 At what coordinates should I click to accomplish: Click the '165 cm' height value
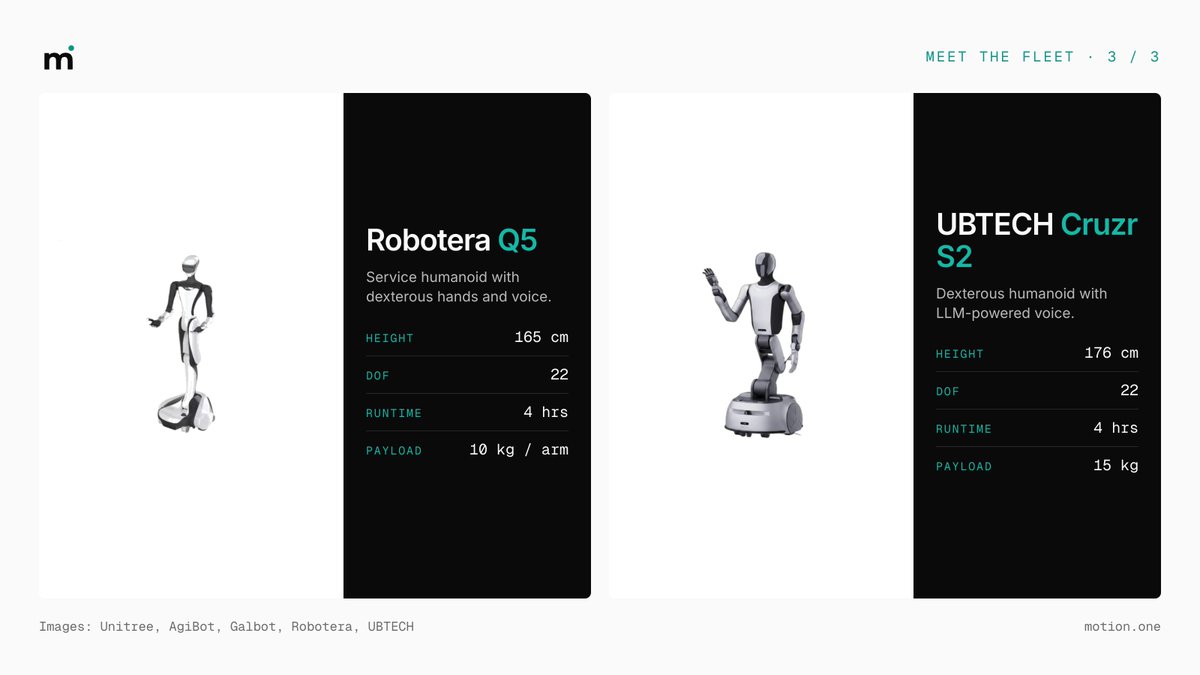[541, 337]
